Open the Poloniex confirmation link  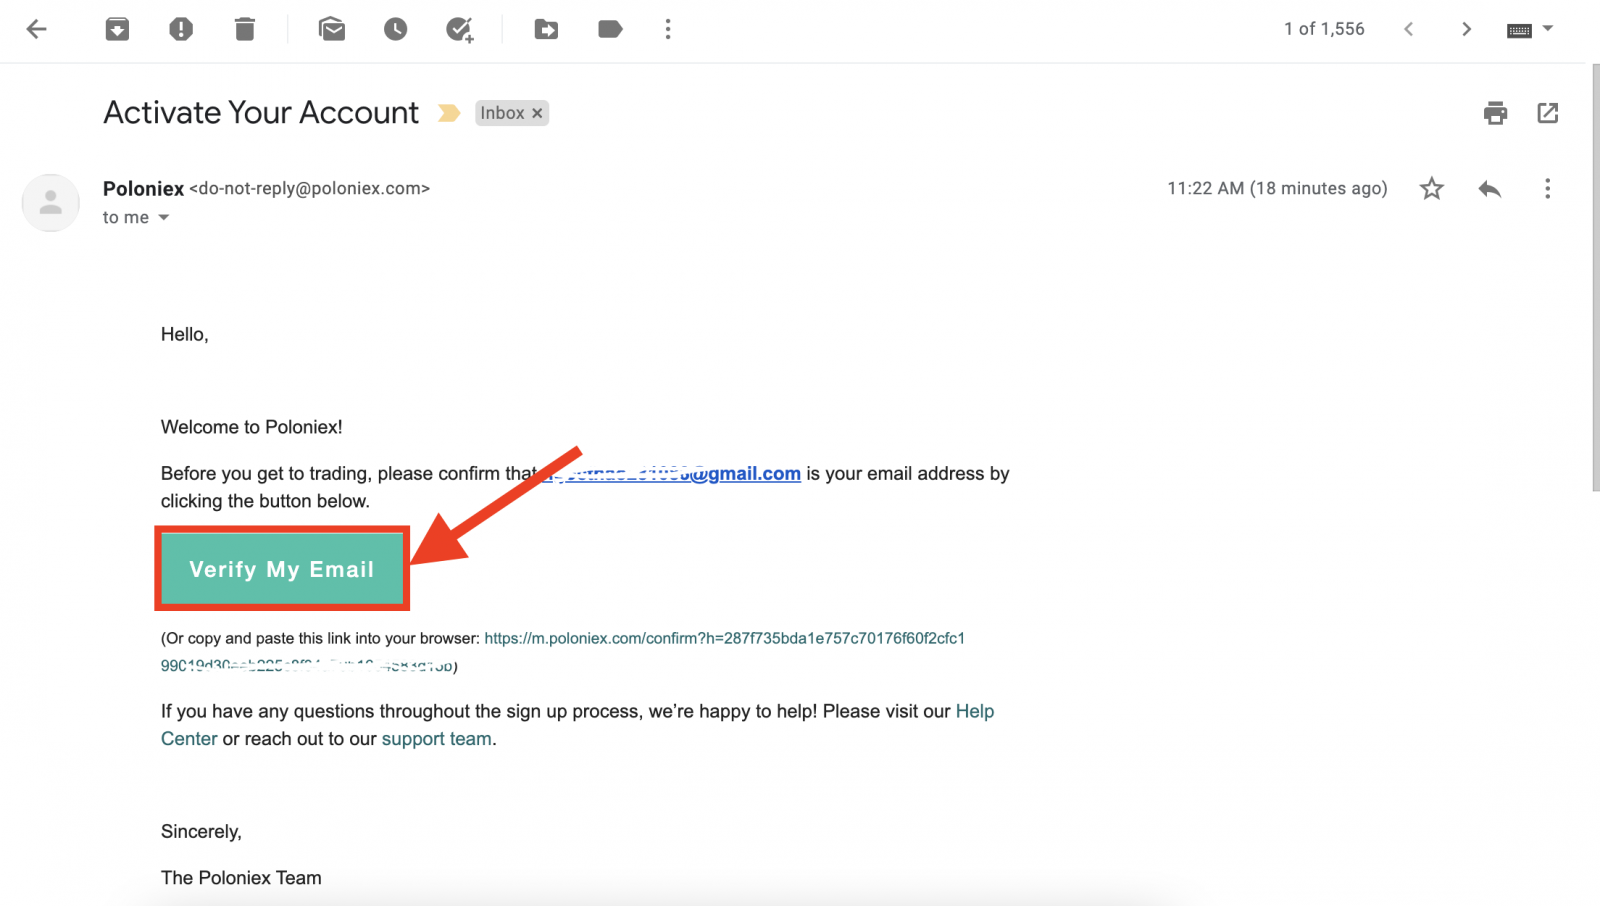(x=724, y=638)
